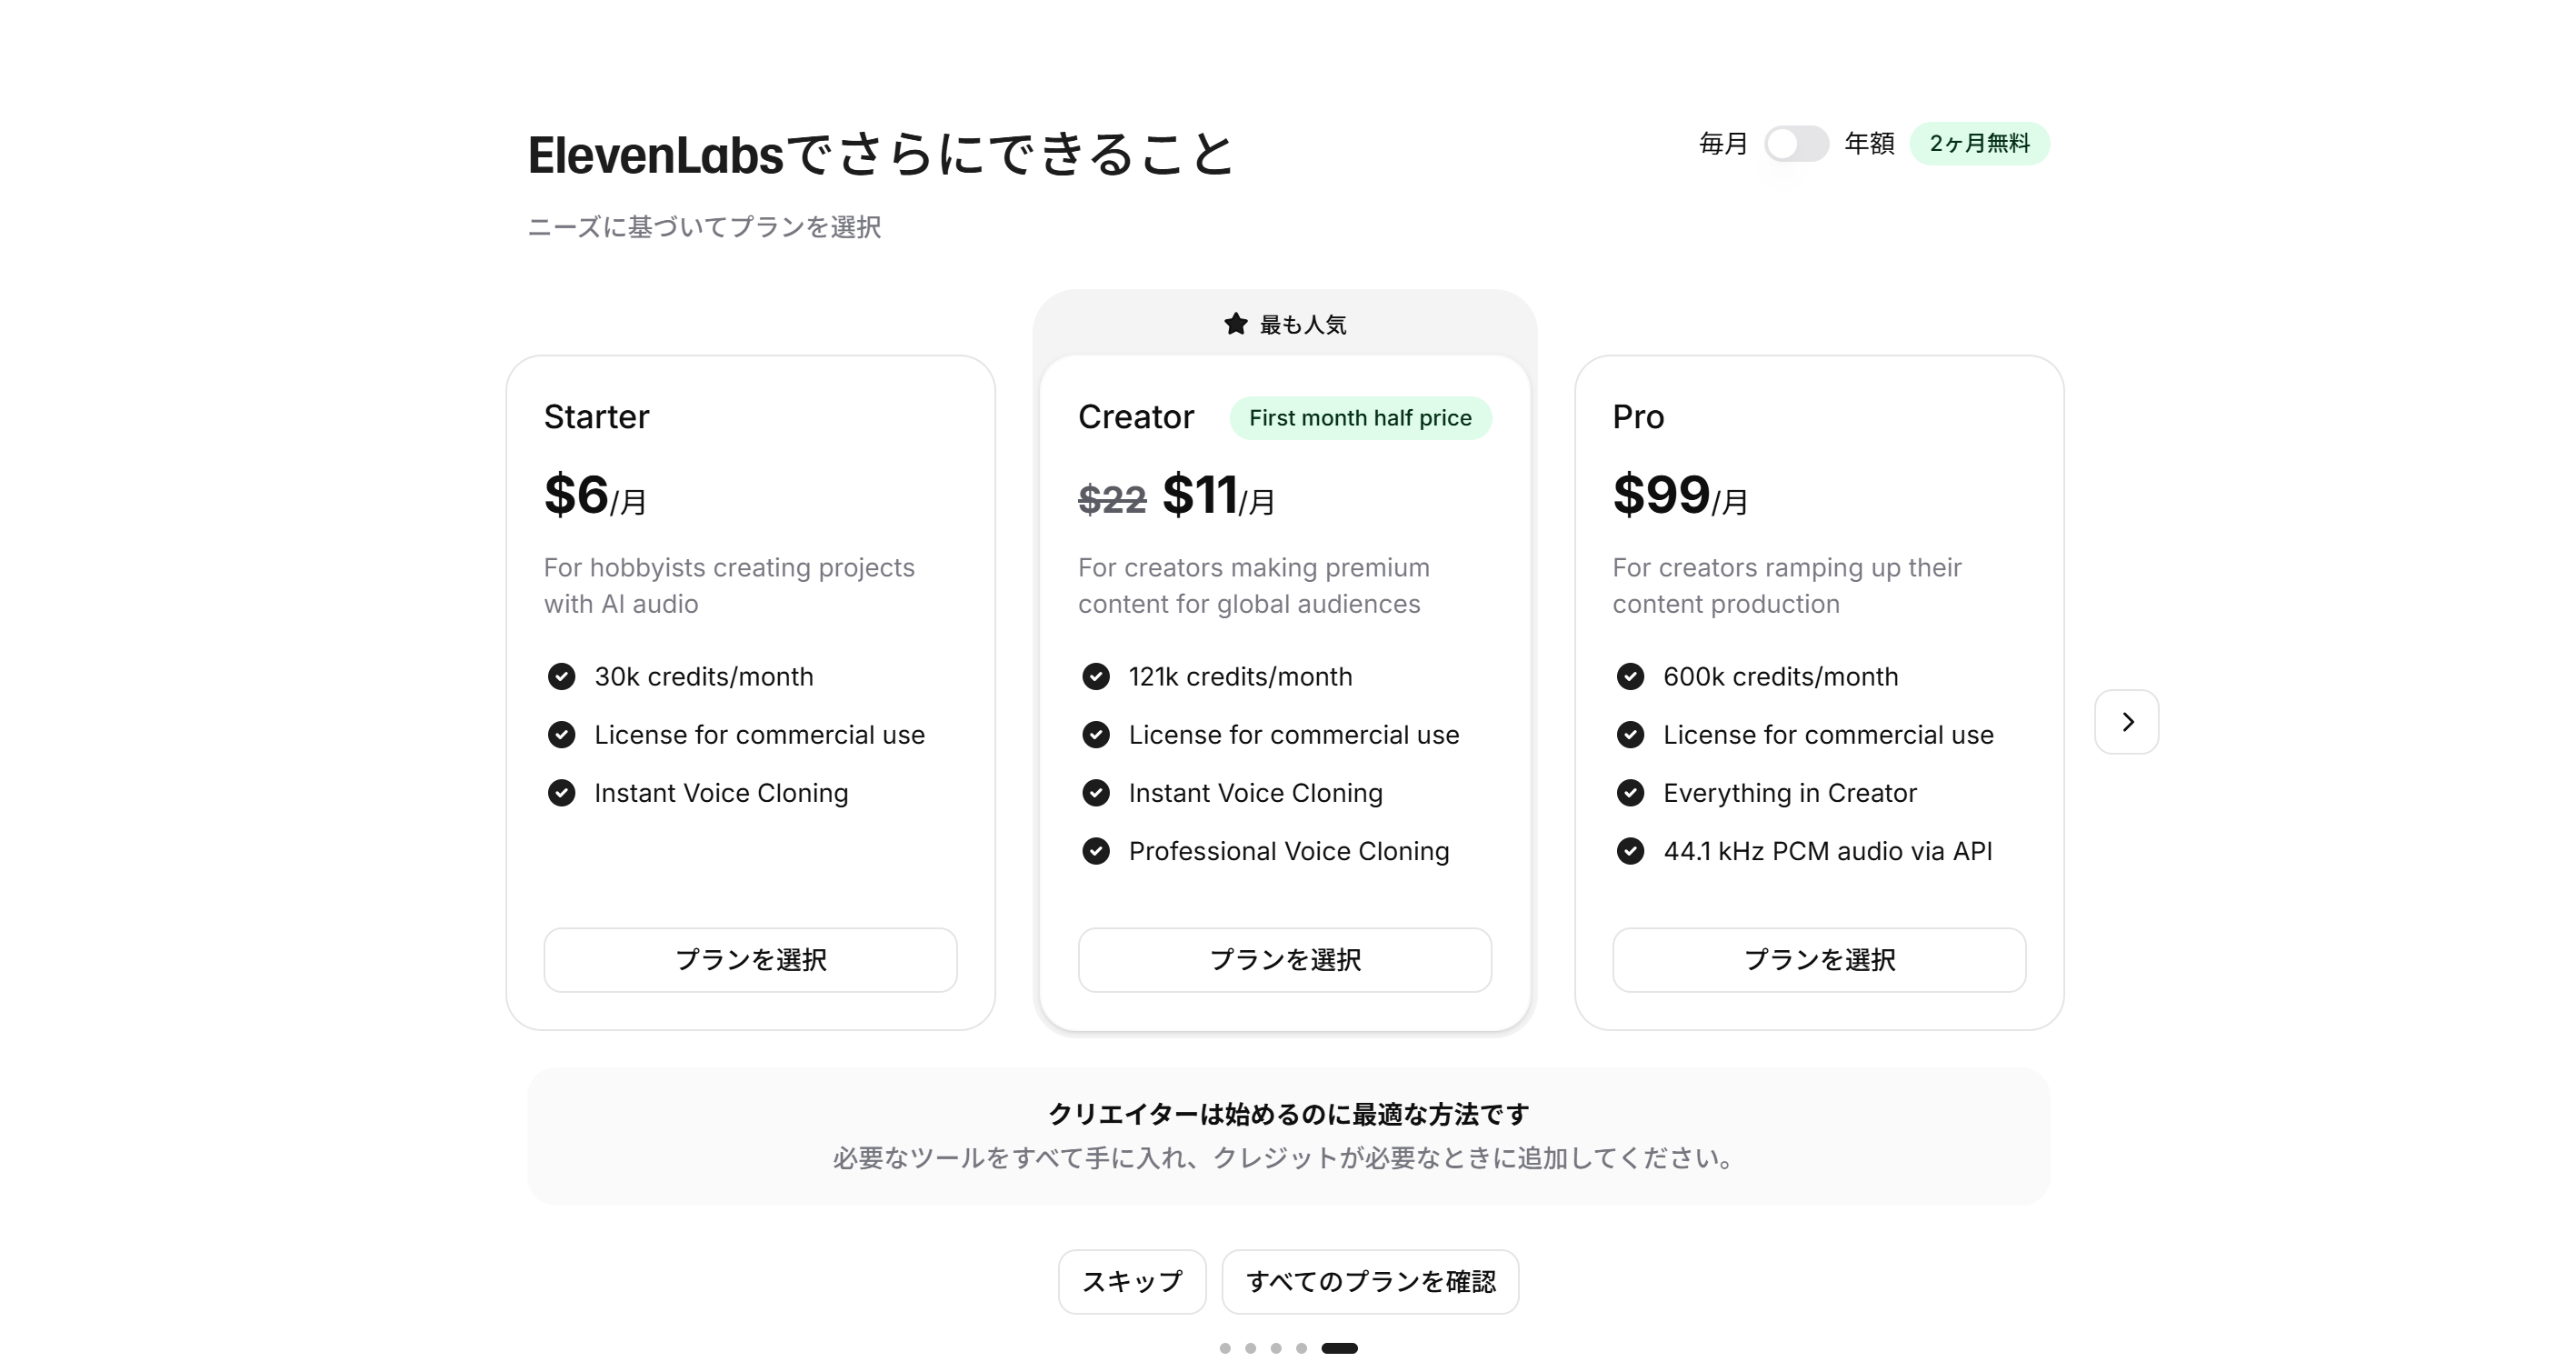Click Pro License for commercial use checkmark
This screenshot has height=1372, width=2576.
point(1630,735)
